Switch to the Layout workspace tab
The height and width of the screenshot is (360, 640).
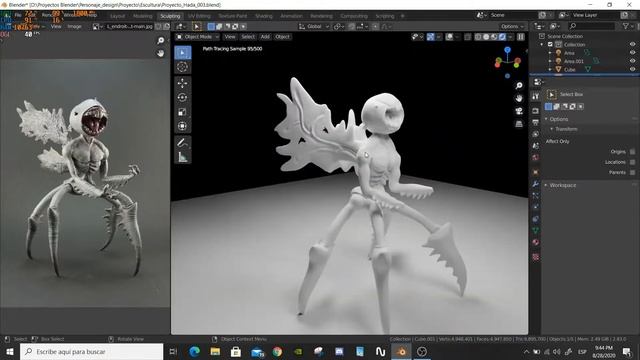tap(117, 16)
